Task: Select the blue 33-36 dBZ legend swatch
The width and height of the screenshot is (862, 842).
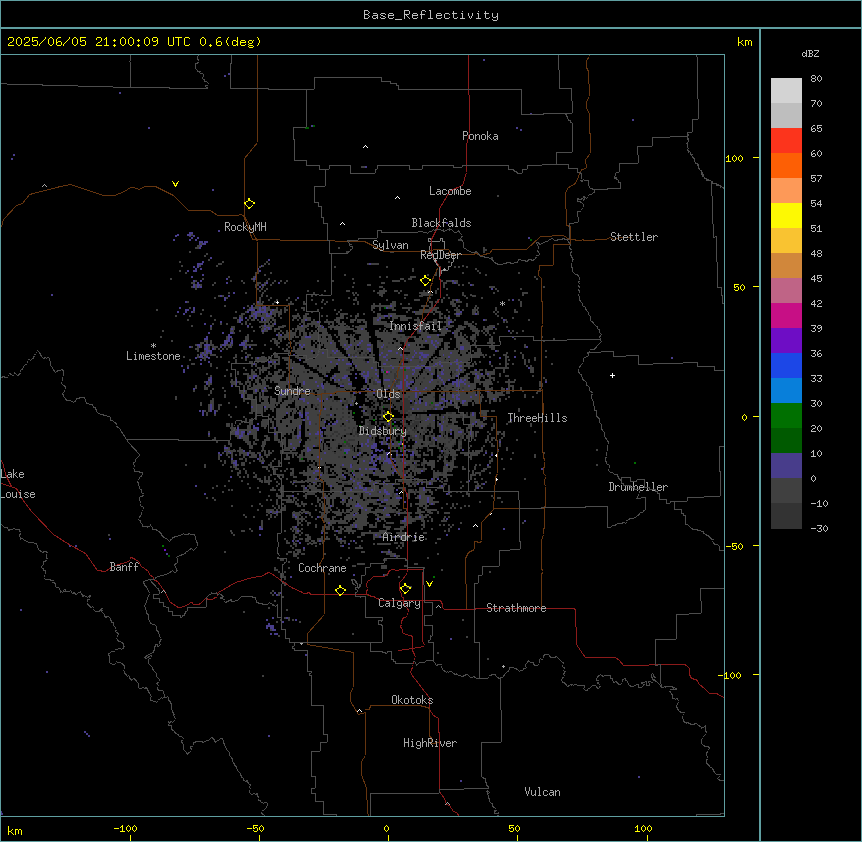Action: (786, 365)
